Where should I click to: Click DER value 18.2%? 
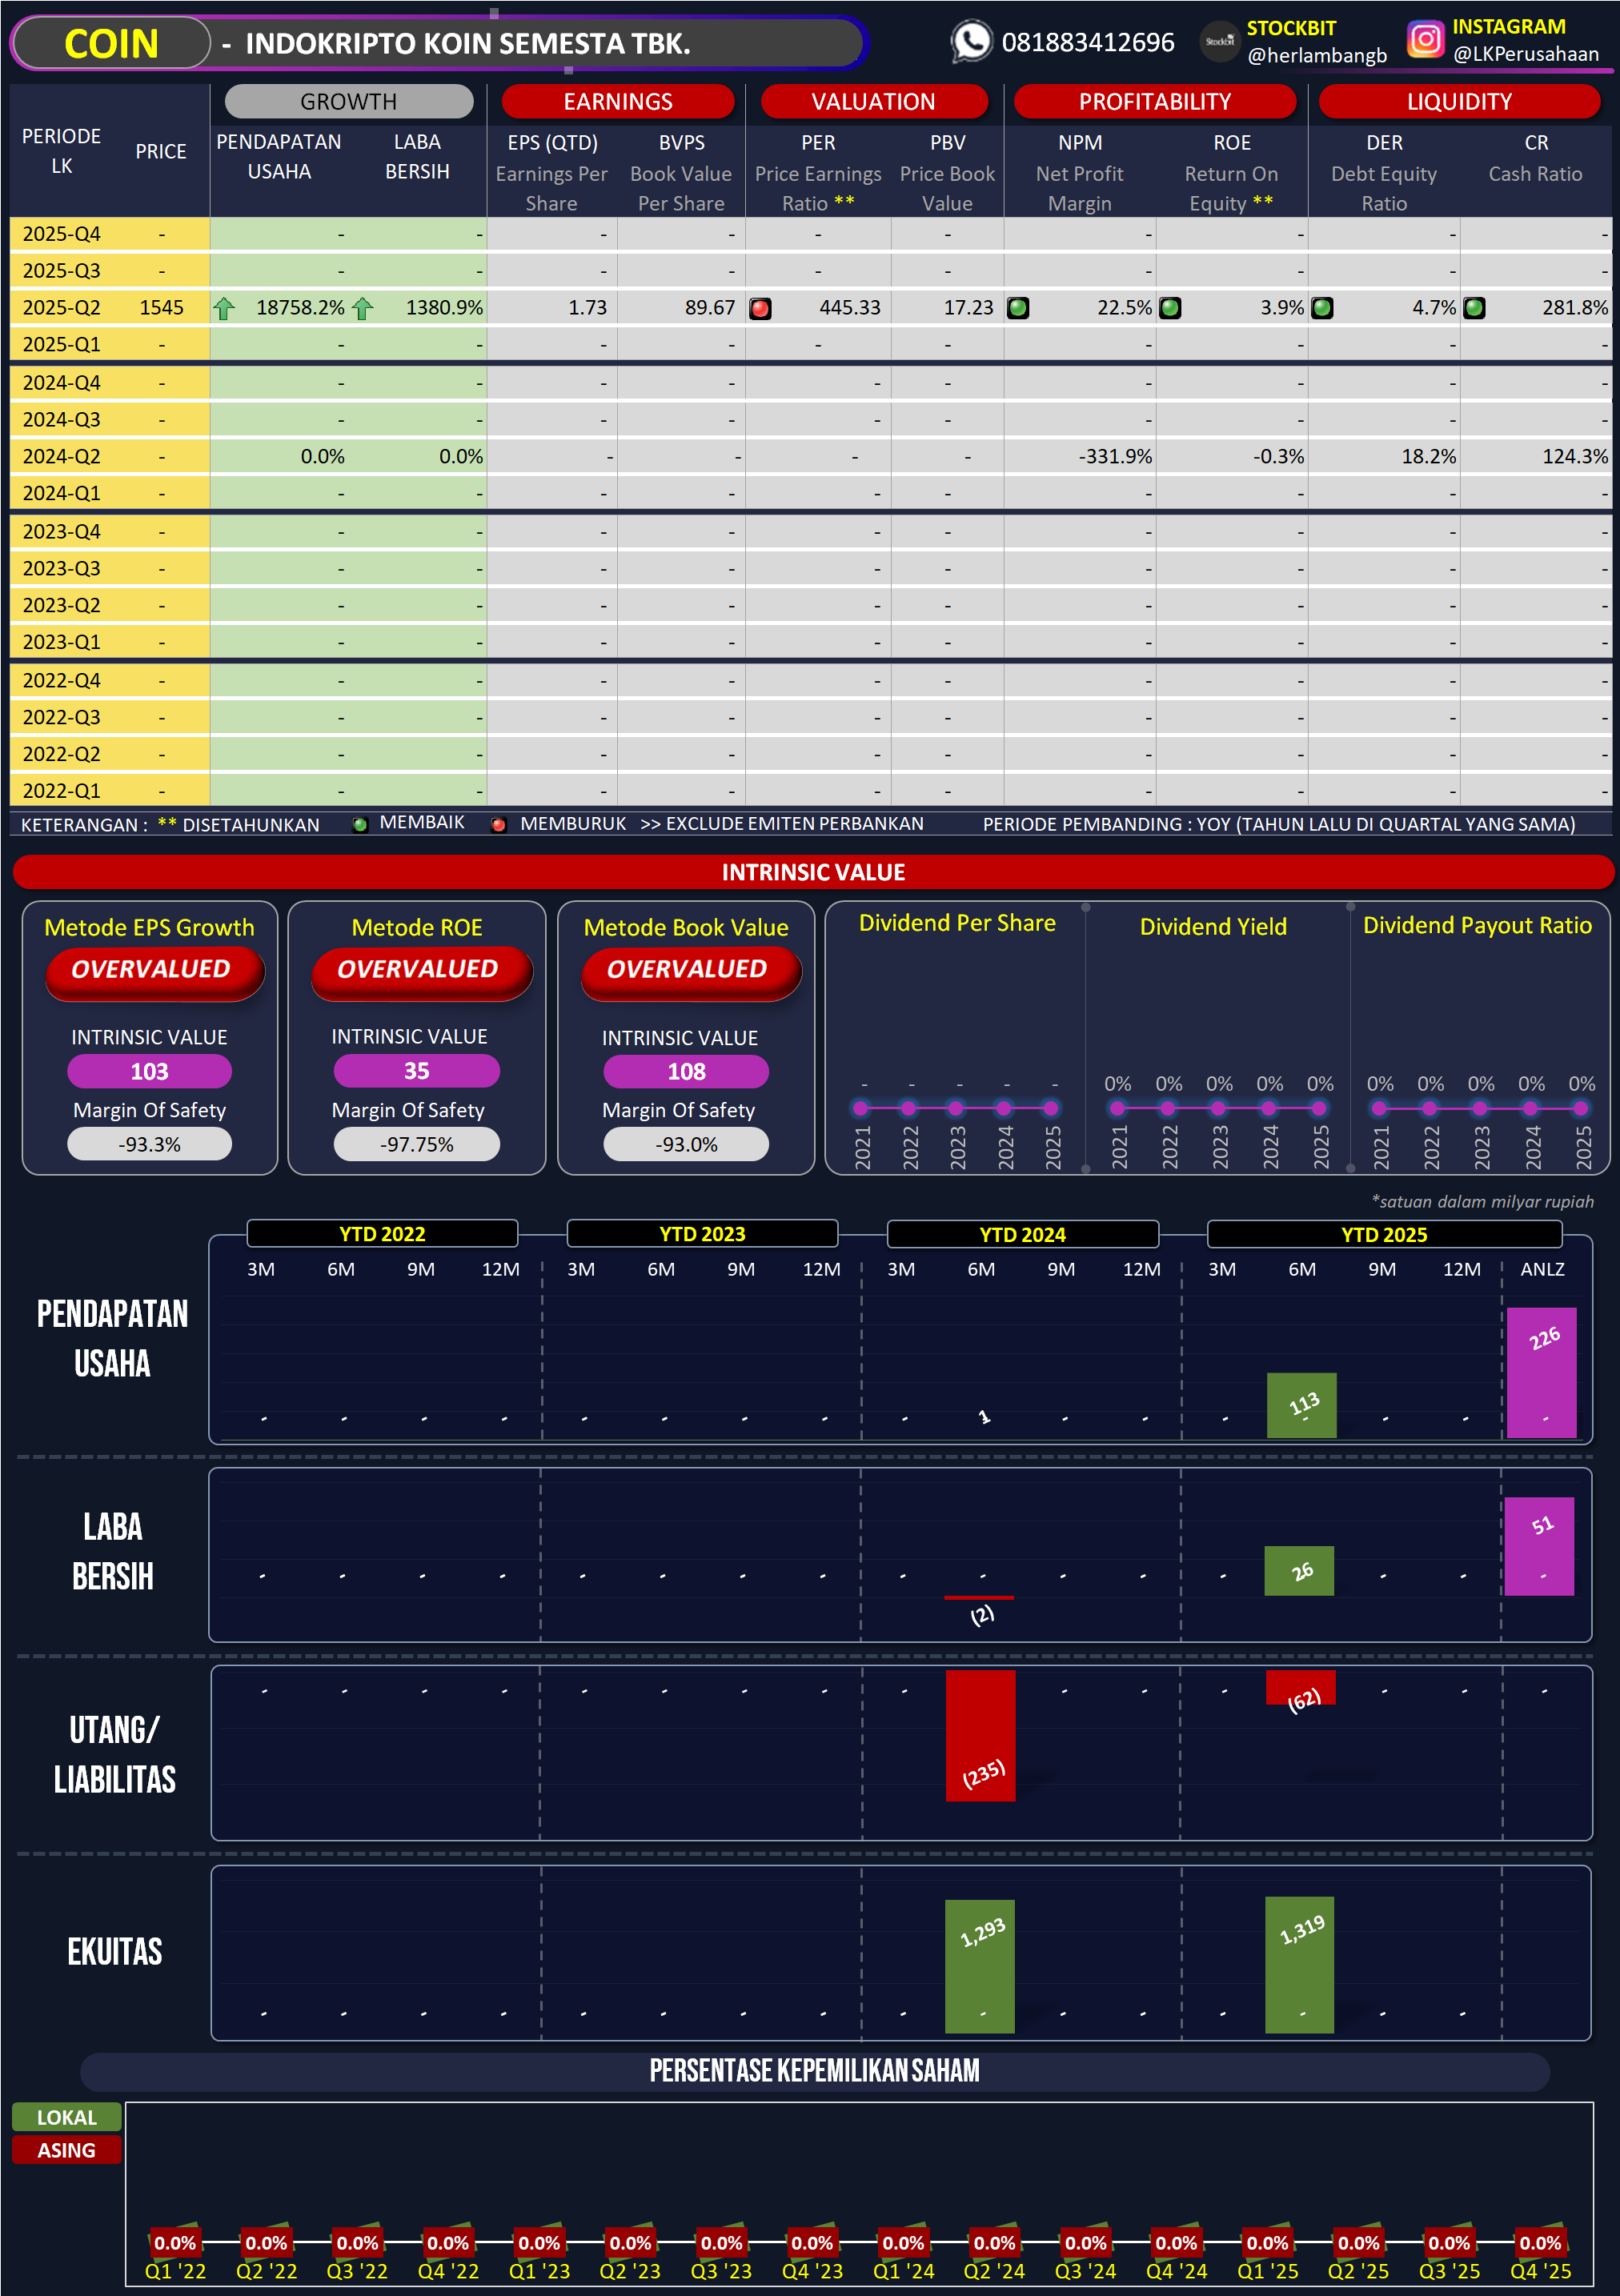coord(1429,457)
